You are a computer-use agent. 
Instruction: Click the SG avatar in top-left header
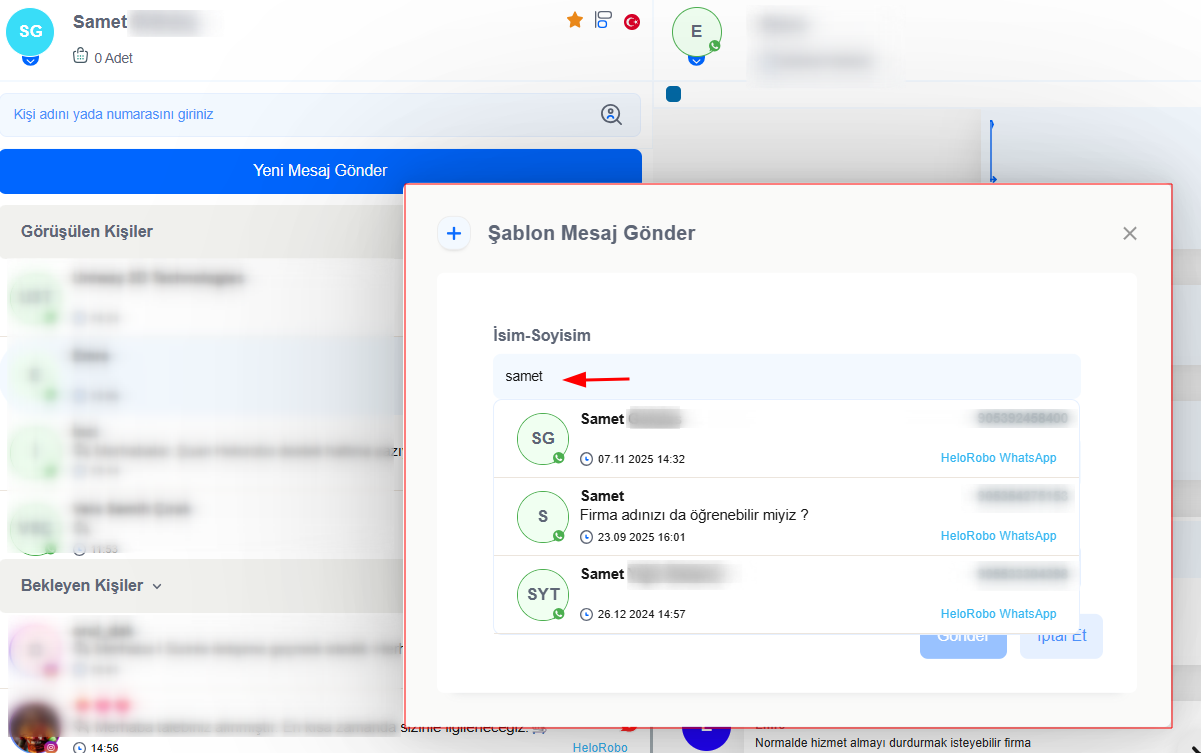pyautogui.click(x=30, y=30)
